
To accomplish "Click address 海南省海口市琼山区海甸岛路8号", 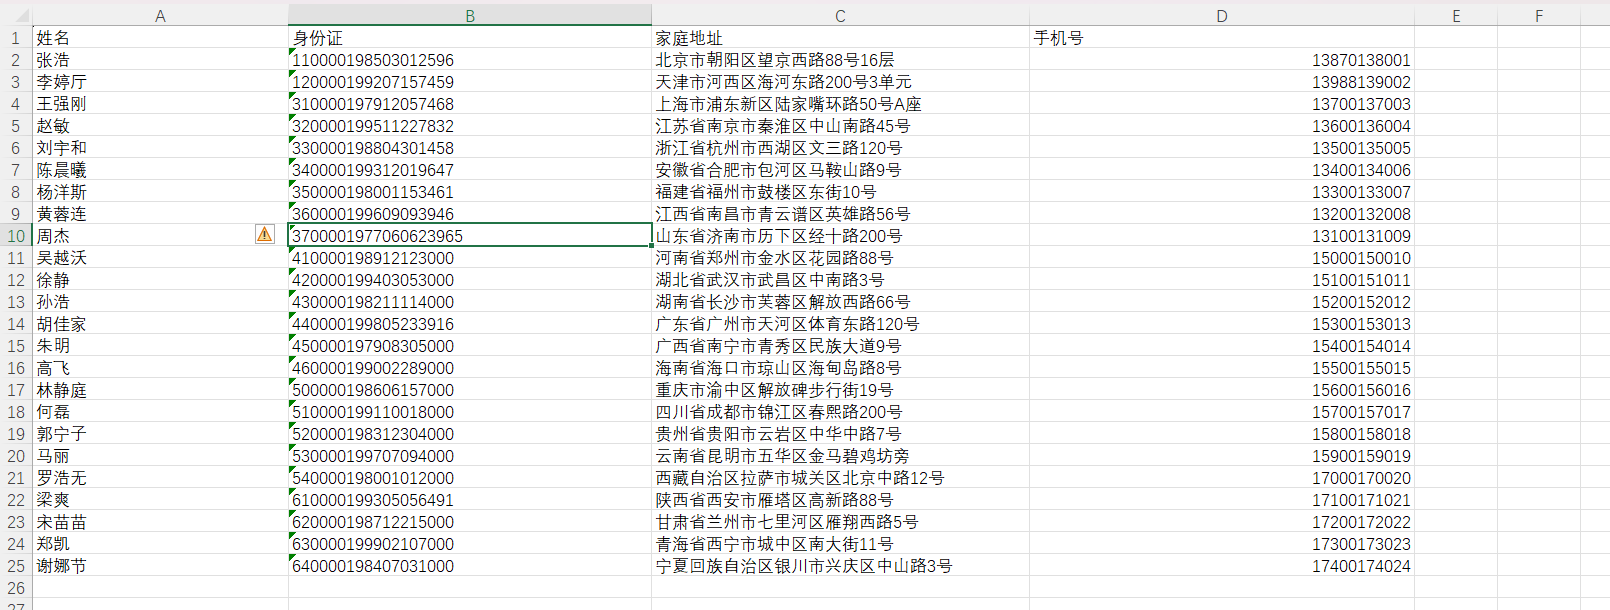I will coord(840,368).
